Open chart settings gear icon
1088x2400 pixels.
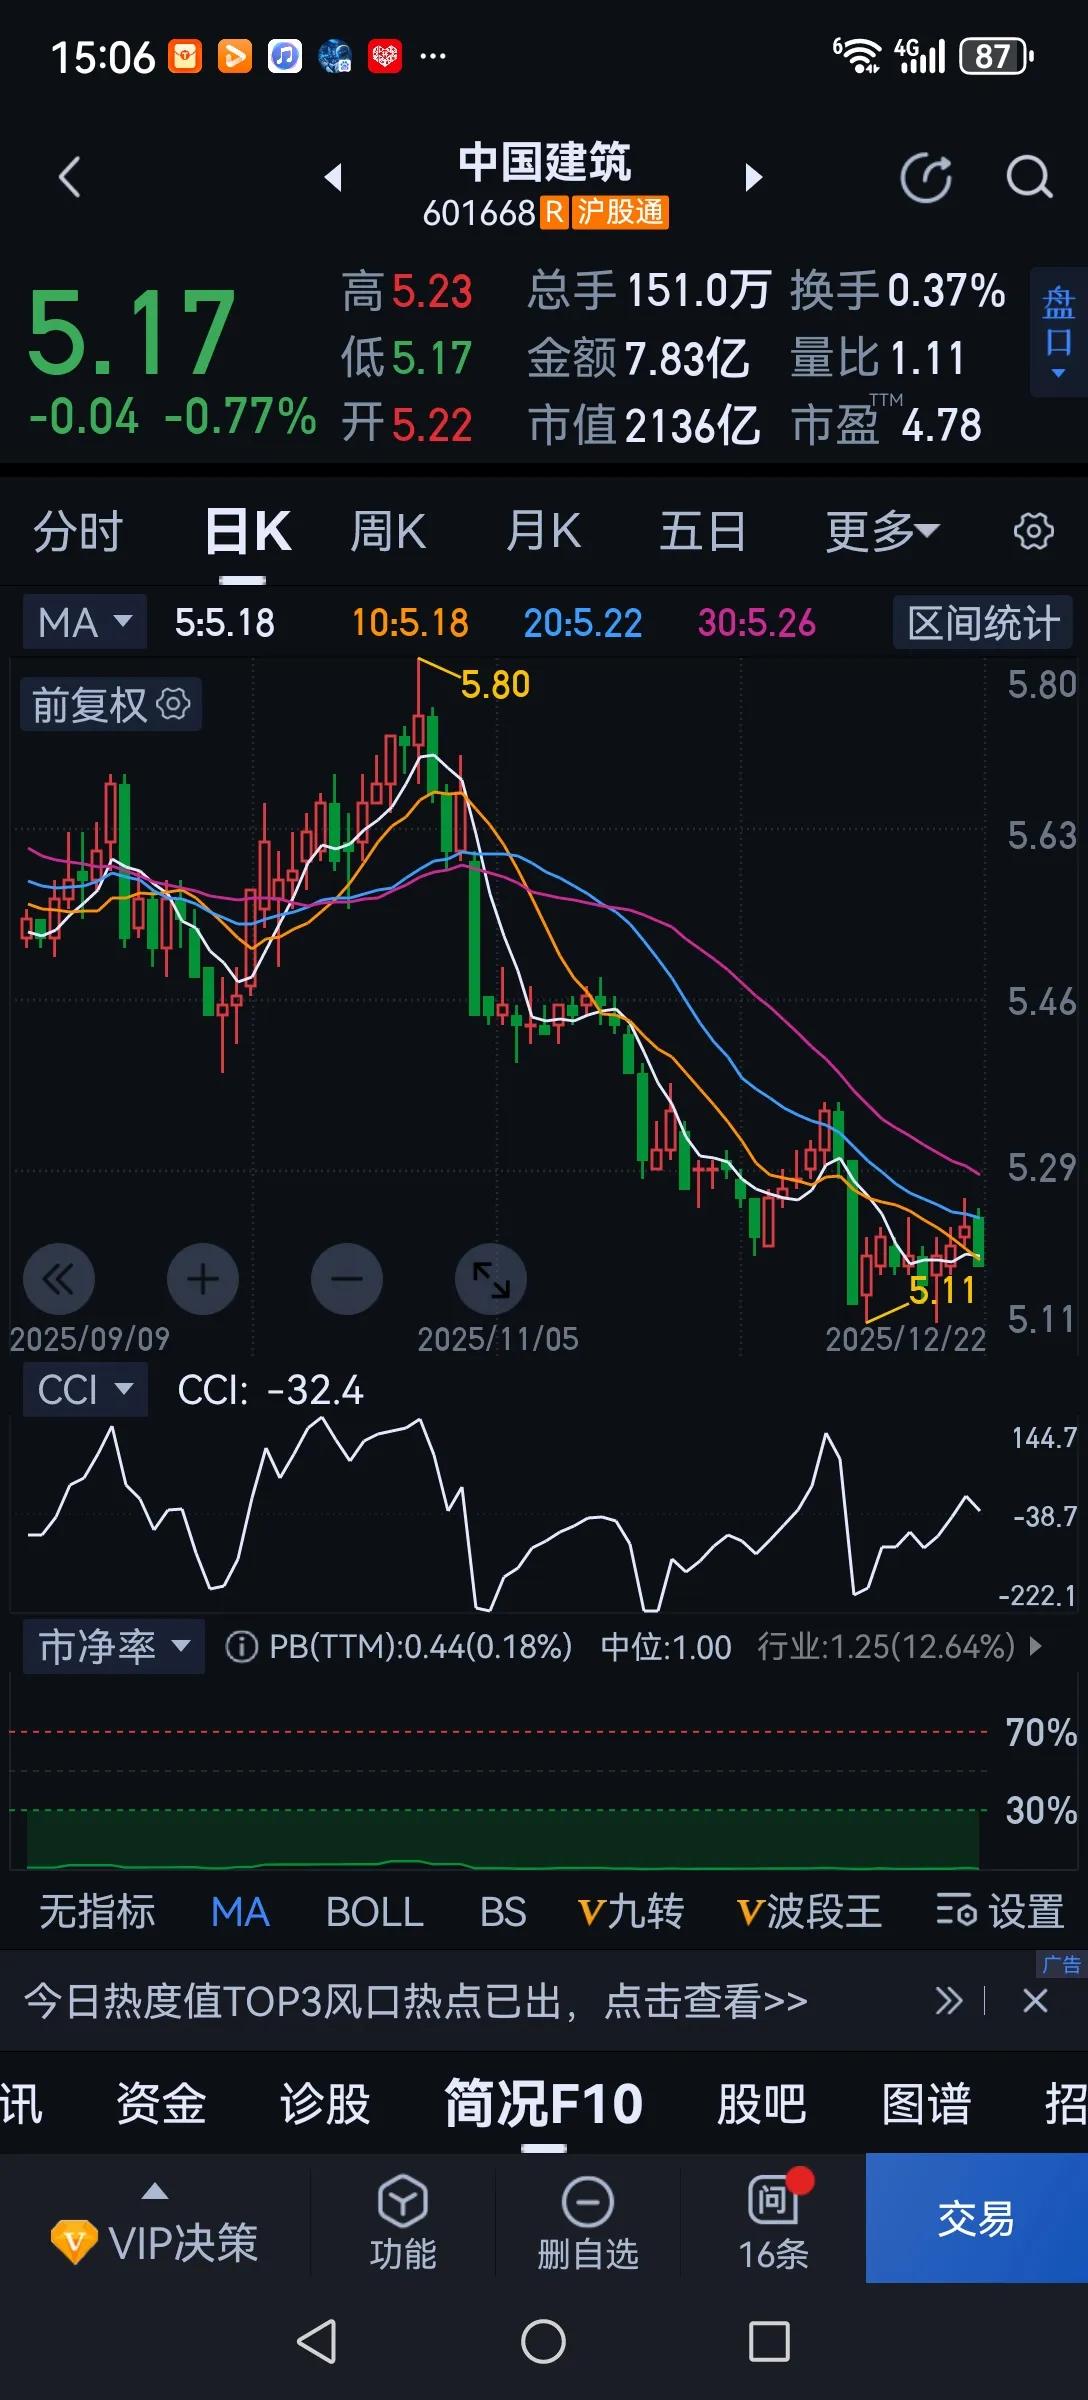1033,531
